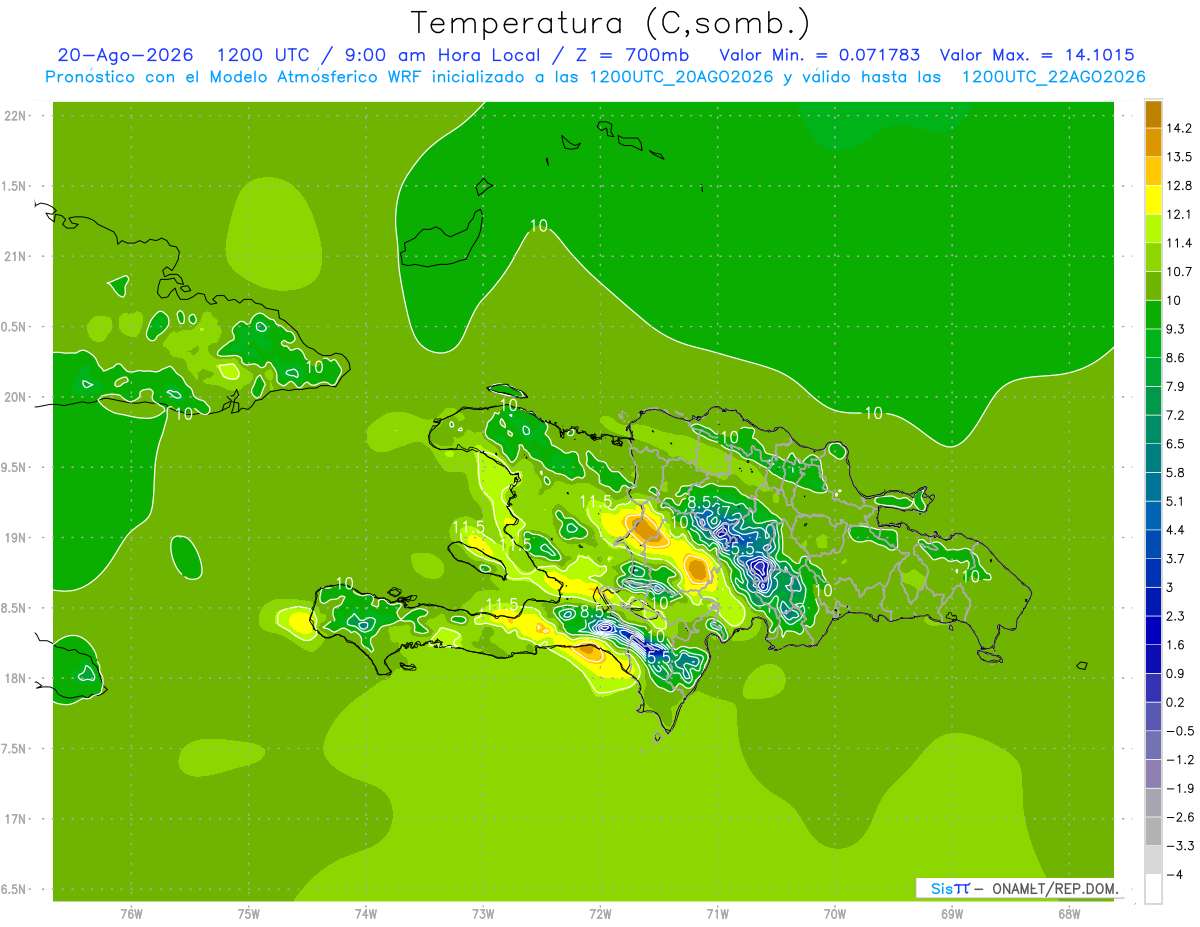Image resolution: width=1200 pixels, height=927 pixels.
Task: Click the 'ONAMET/REP.DOM.' credit label
Action: point(1054,888)
